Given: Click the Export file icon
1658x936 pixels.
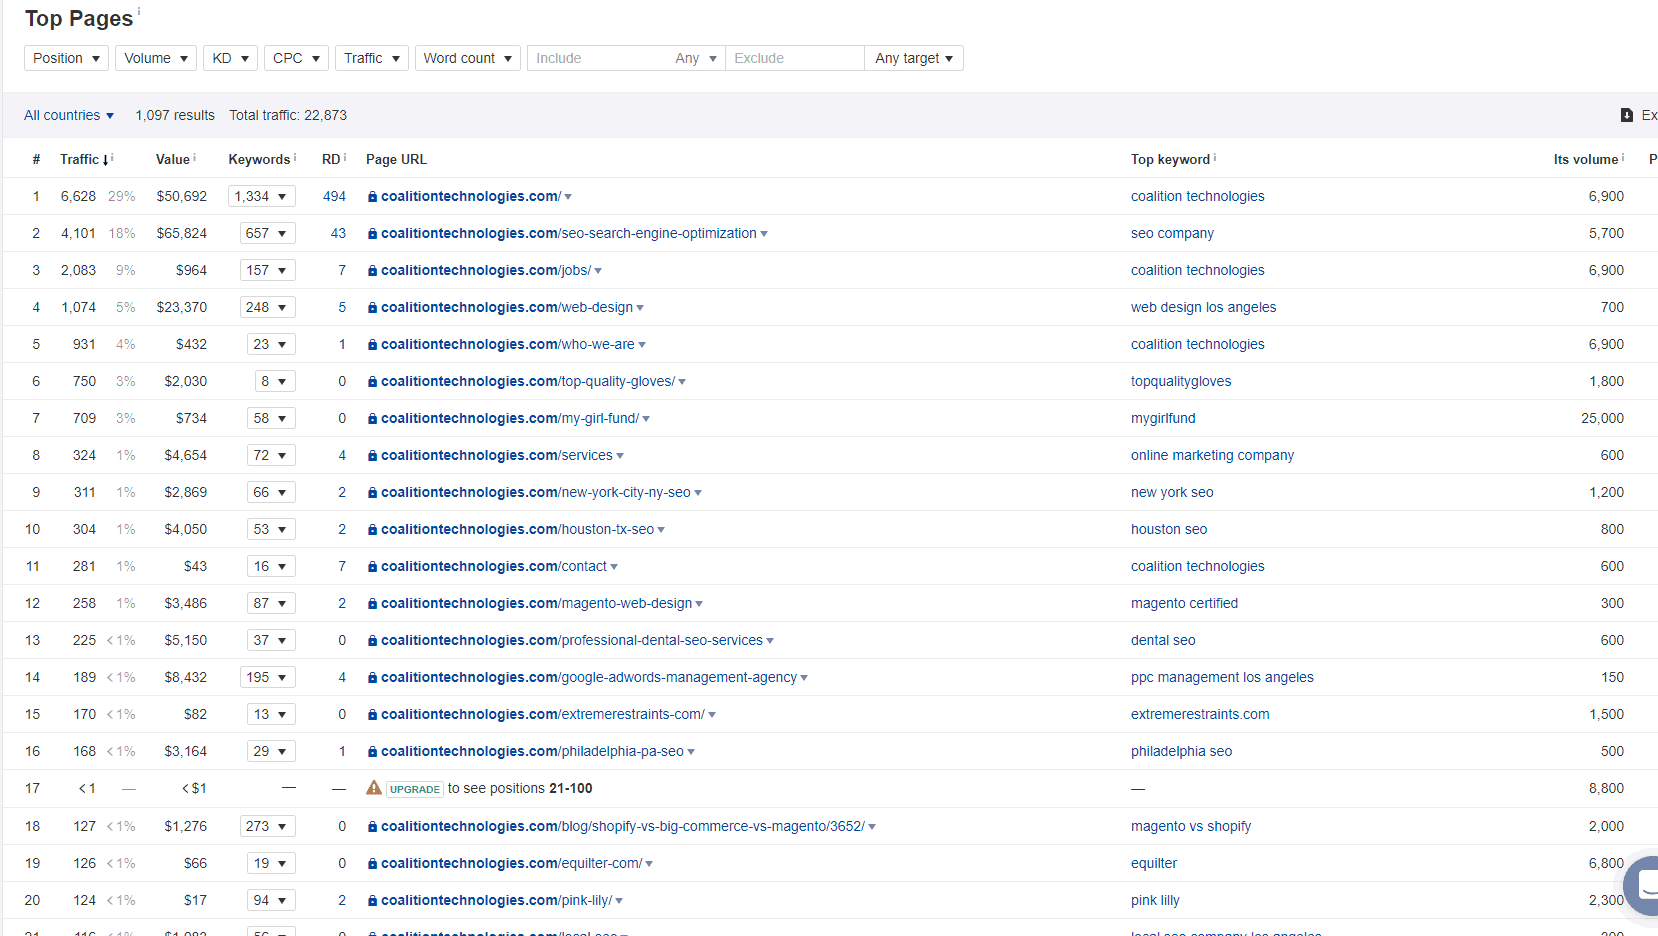Looking at the screenshot, I should point(1627,115).
